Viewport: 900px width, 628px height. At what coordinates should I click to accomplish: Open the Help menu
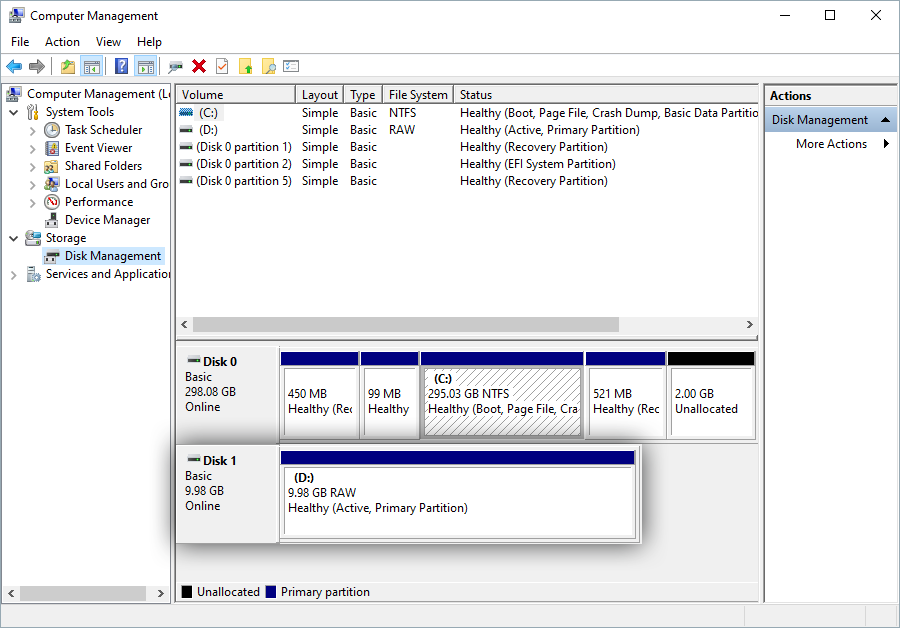[149, 42]
